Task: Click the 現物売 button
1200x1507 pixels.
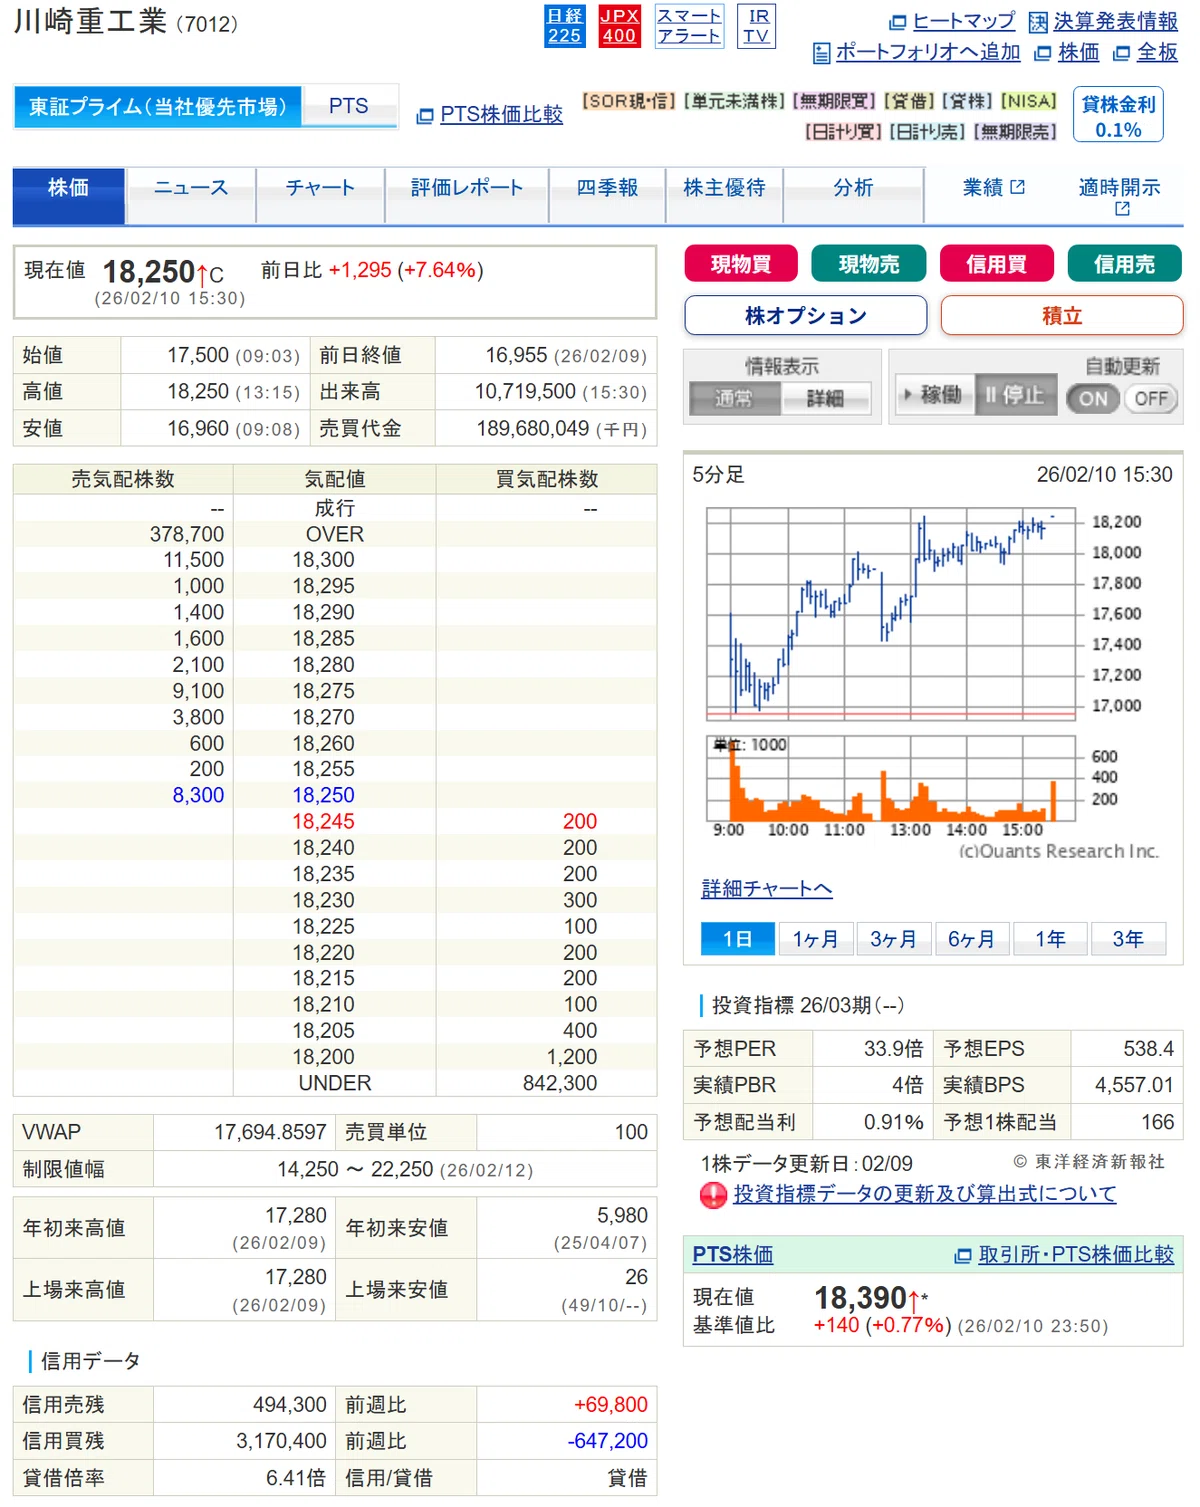Action: pos(869,264)
